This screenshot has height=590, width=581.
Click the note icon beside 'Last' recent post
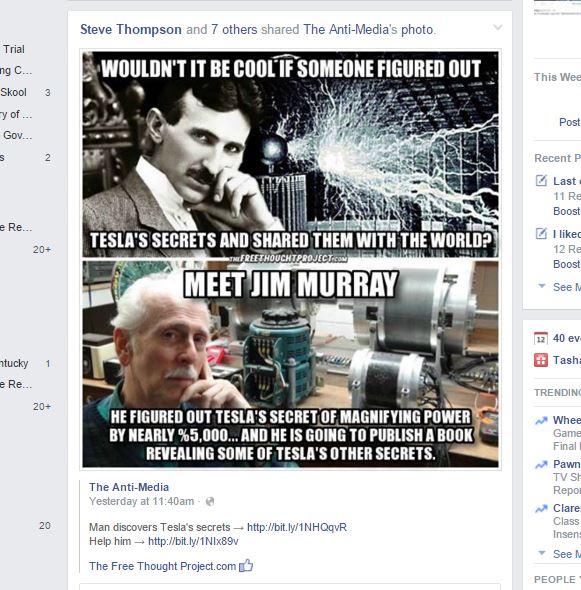(x=541, y=181)
